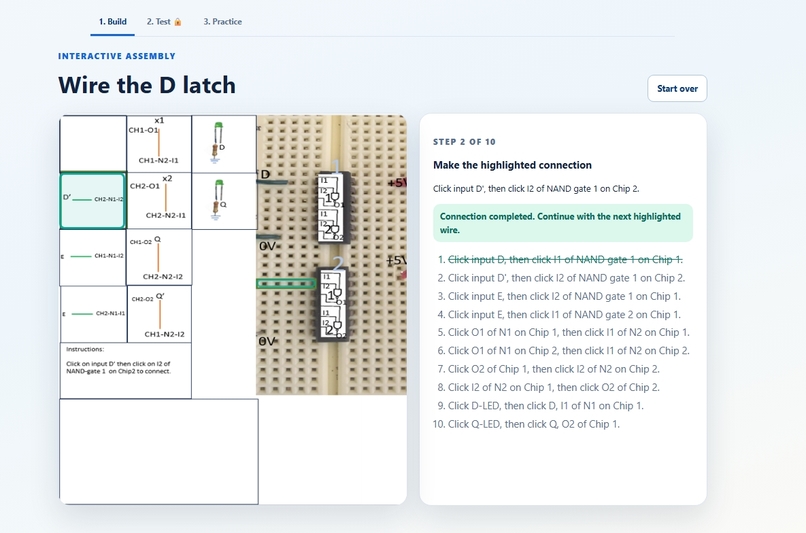The width and height of the screenshot is (806, 533).
Task: Click step 7 'Click O2 of Chip 1' item
Action: pyautogui.click(x=554, y=369)
